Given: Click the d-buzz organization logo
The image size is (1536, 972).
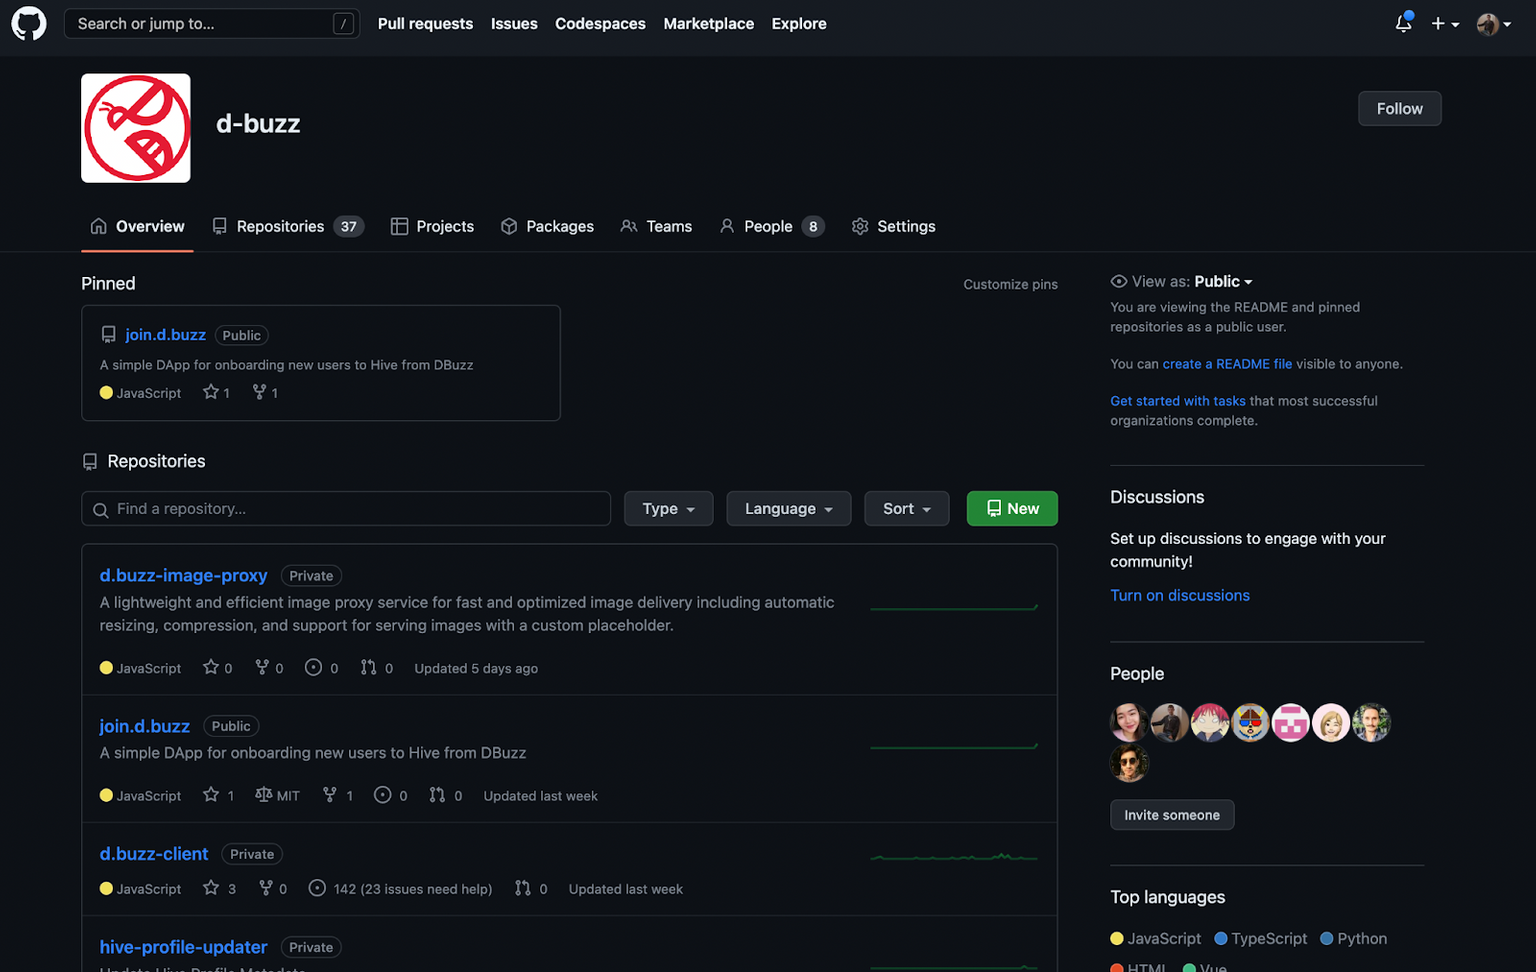Looking at the screenshot, I should coord(136,128).
